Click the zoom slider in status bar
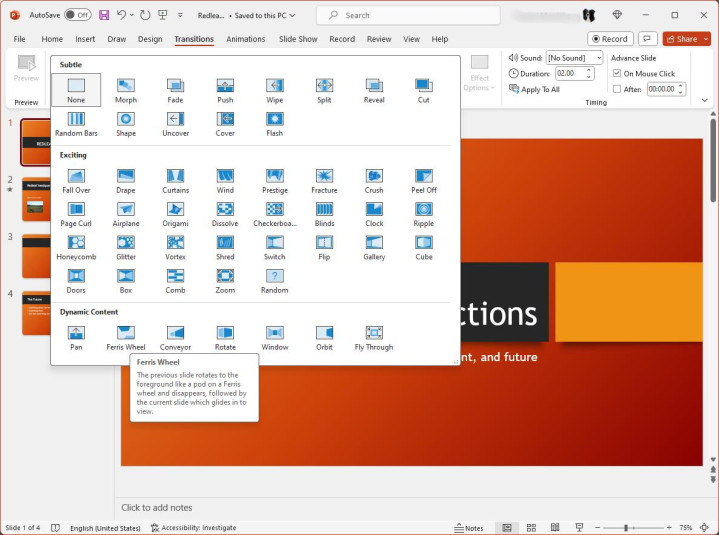 click(626, 527)
